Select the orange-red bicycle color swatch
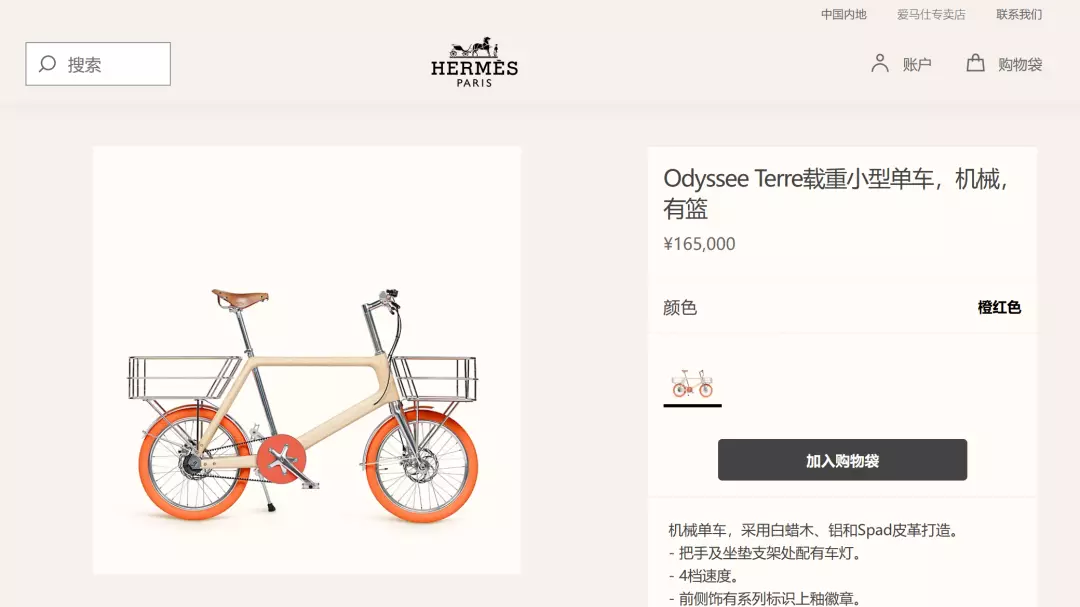 pyautogui.click(x=692, y=383)
